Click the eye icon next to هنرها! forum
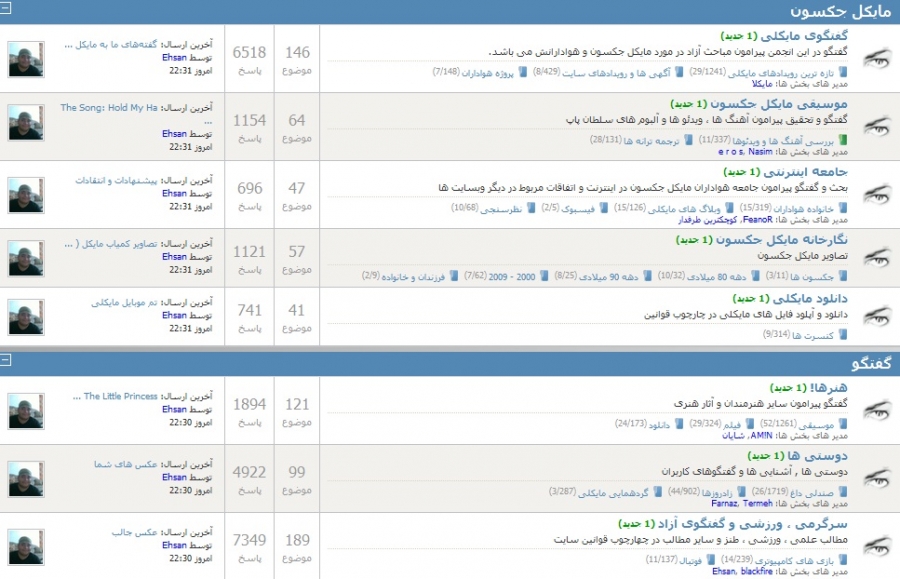 coord(876,410)
